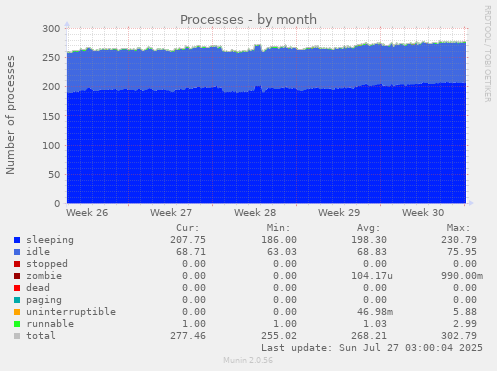The height and width of the screenshot is (371, 497).
Task: Click sleeping average value 198.30
Action: coord(369,240)
